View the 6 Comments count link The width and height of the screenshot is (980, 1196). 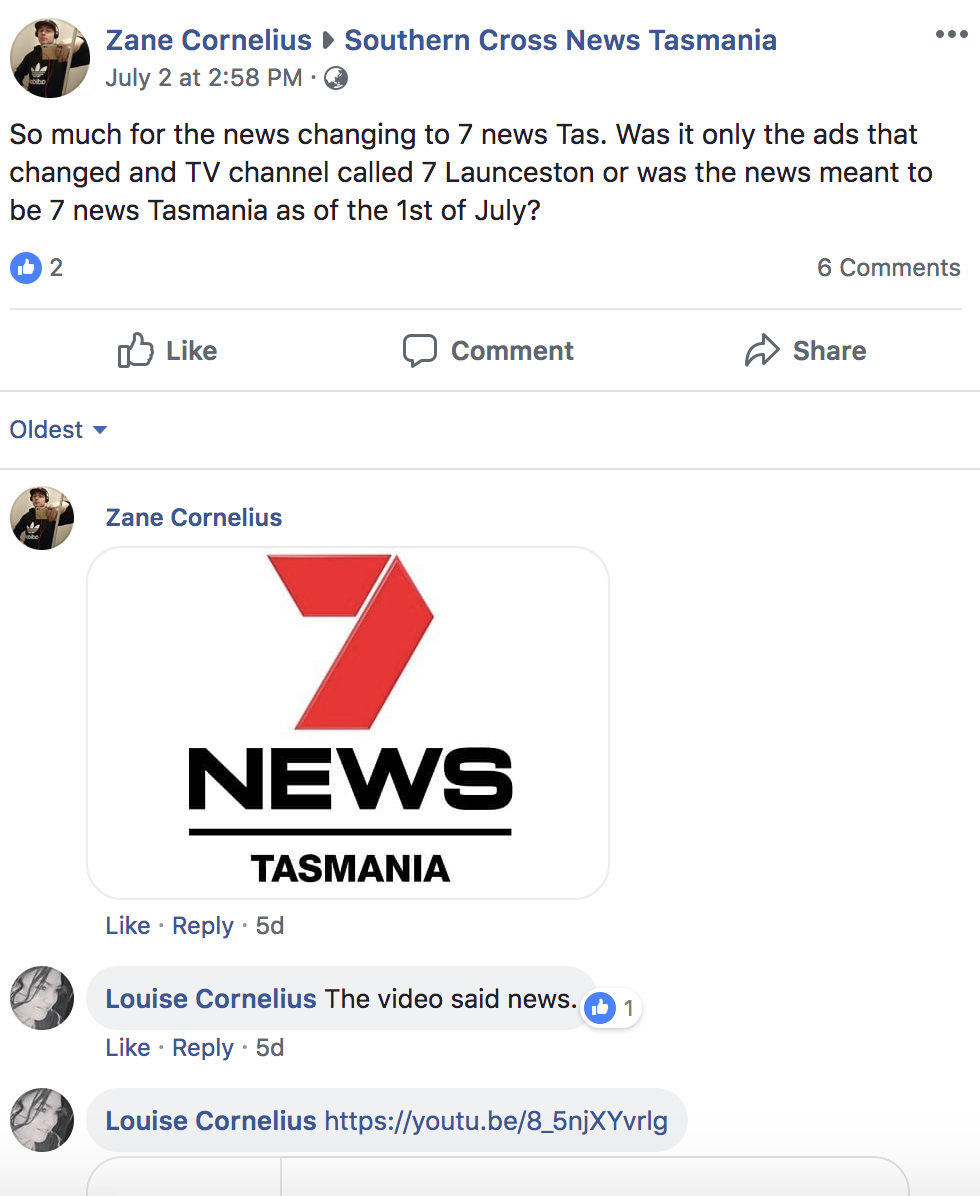(x=888, y=268)
